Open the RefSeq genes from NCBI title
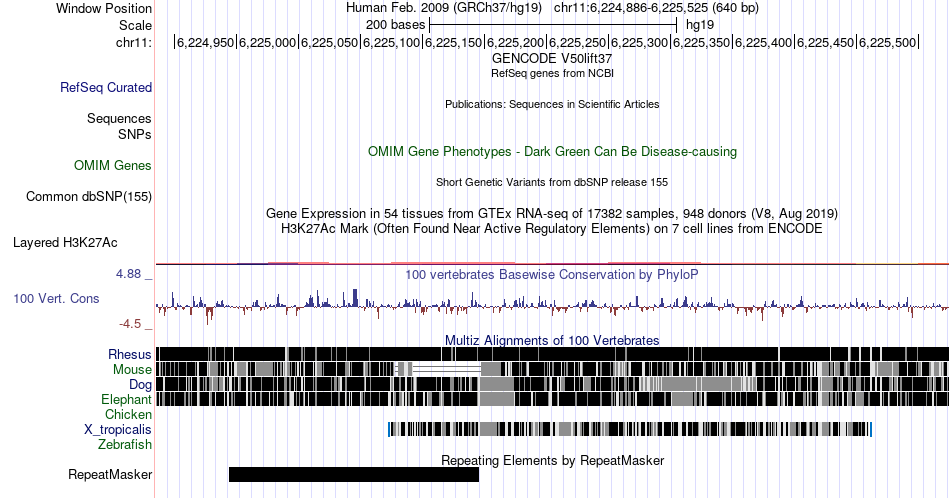 click(x=552, y=73)
